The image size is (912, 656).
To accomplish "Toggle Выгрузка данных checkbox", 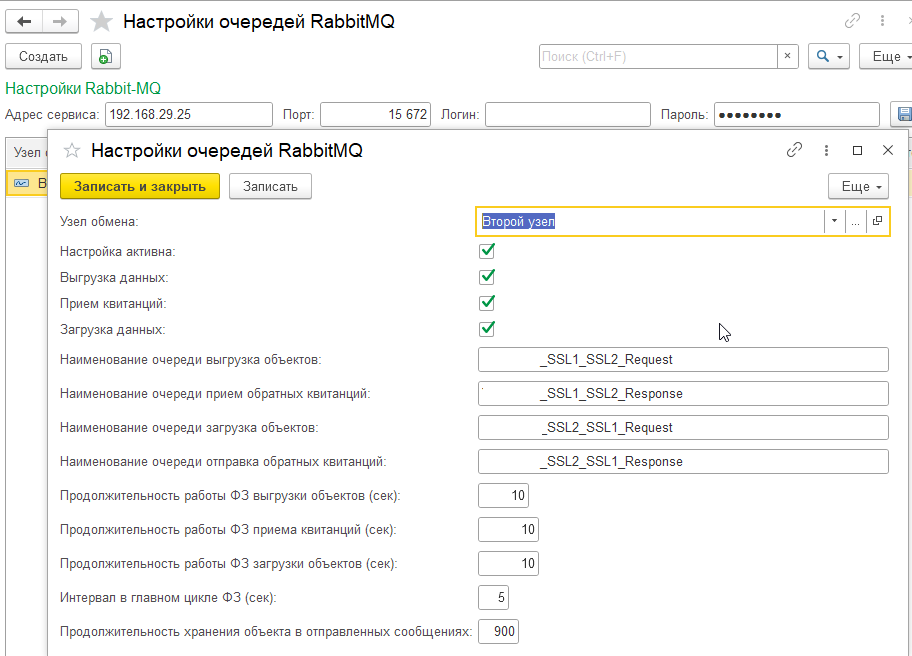I will pos(487,277).
